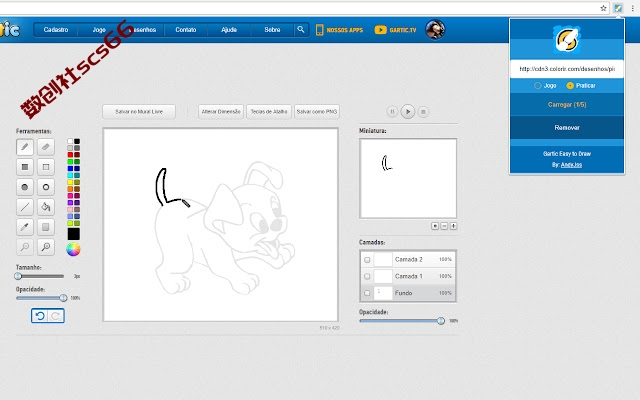
Task: Pick the bright green palette color
Action: click(70, 162)
